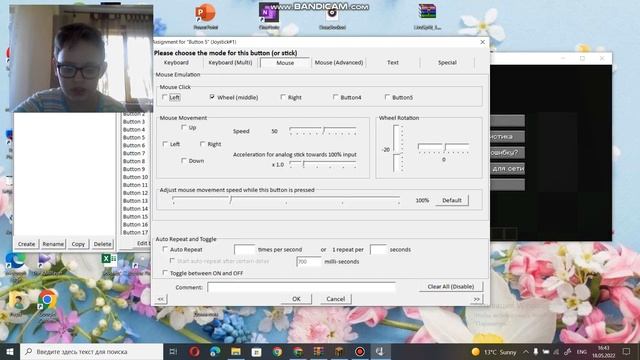This screenshot has height=360, width=640.
Task: Confirm the assignment with OK
Action: coord(296,299)
